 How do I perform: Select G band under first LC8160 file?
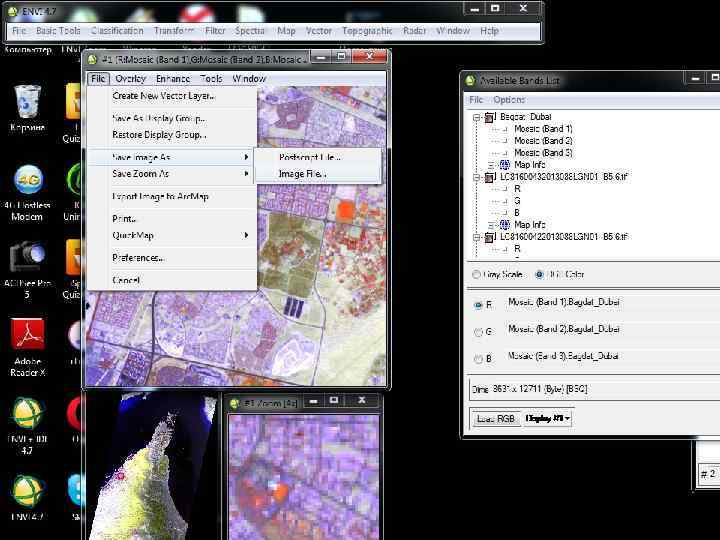pyautogui.click(x=517, y=201)
